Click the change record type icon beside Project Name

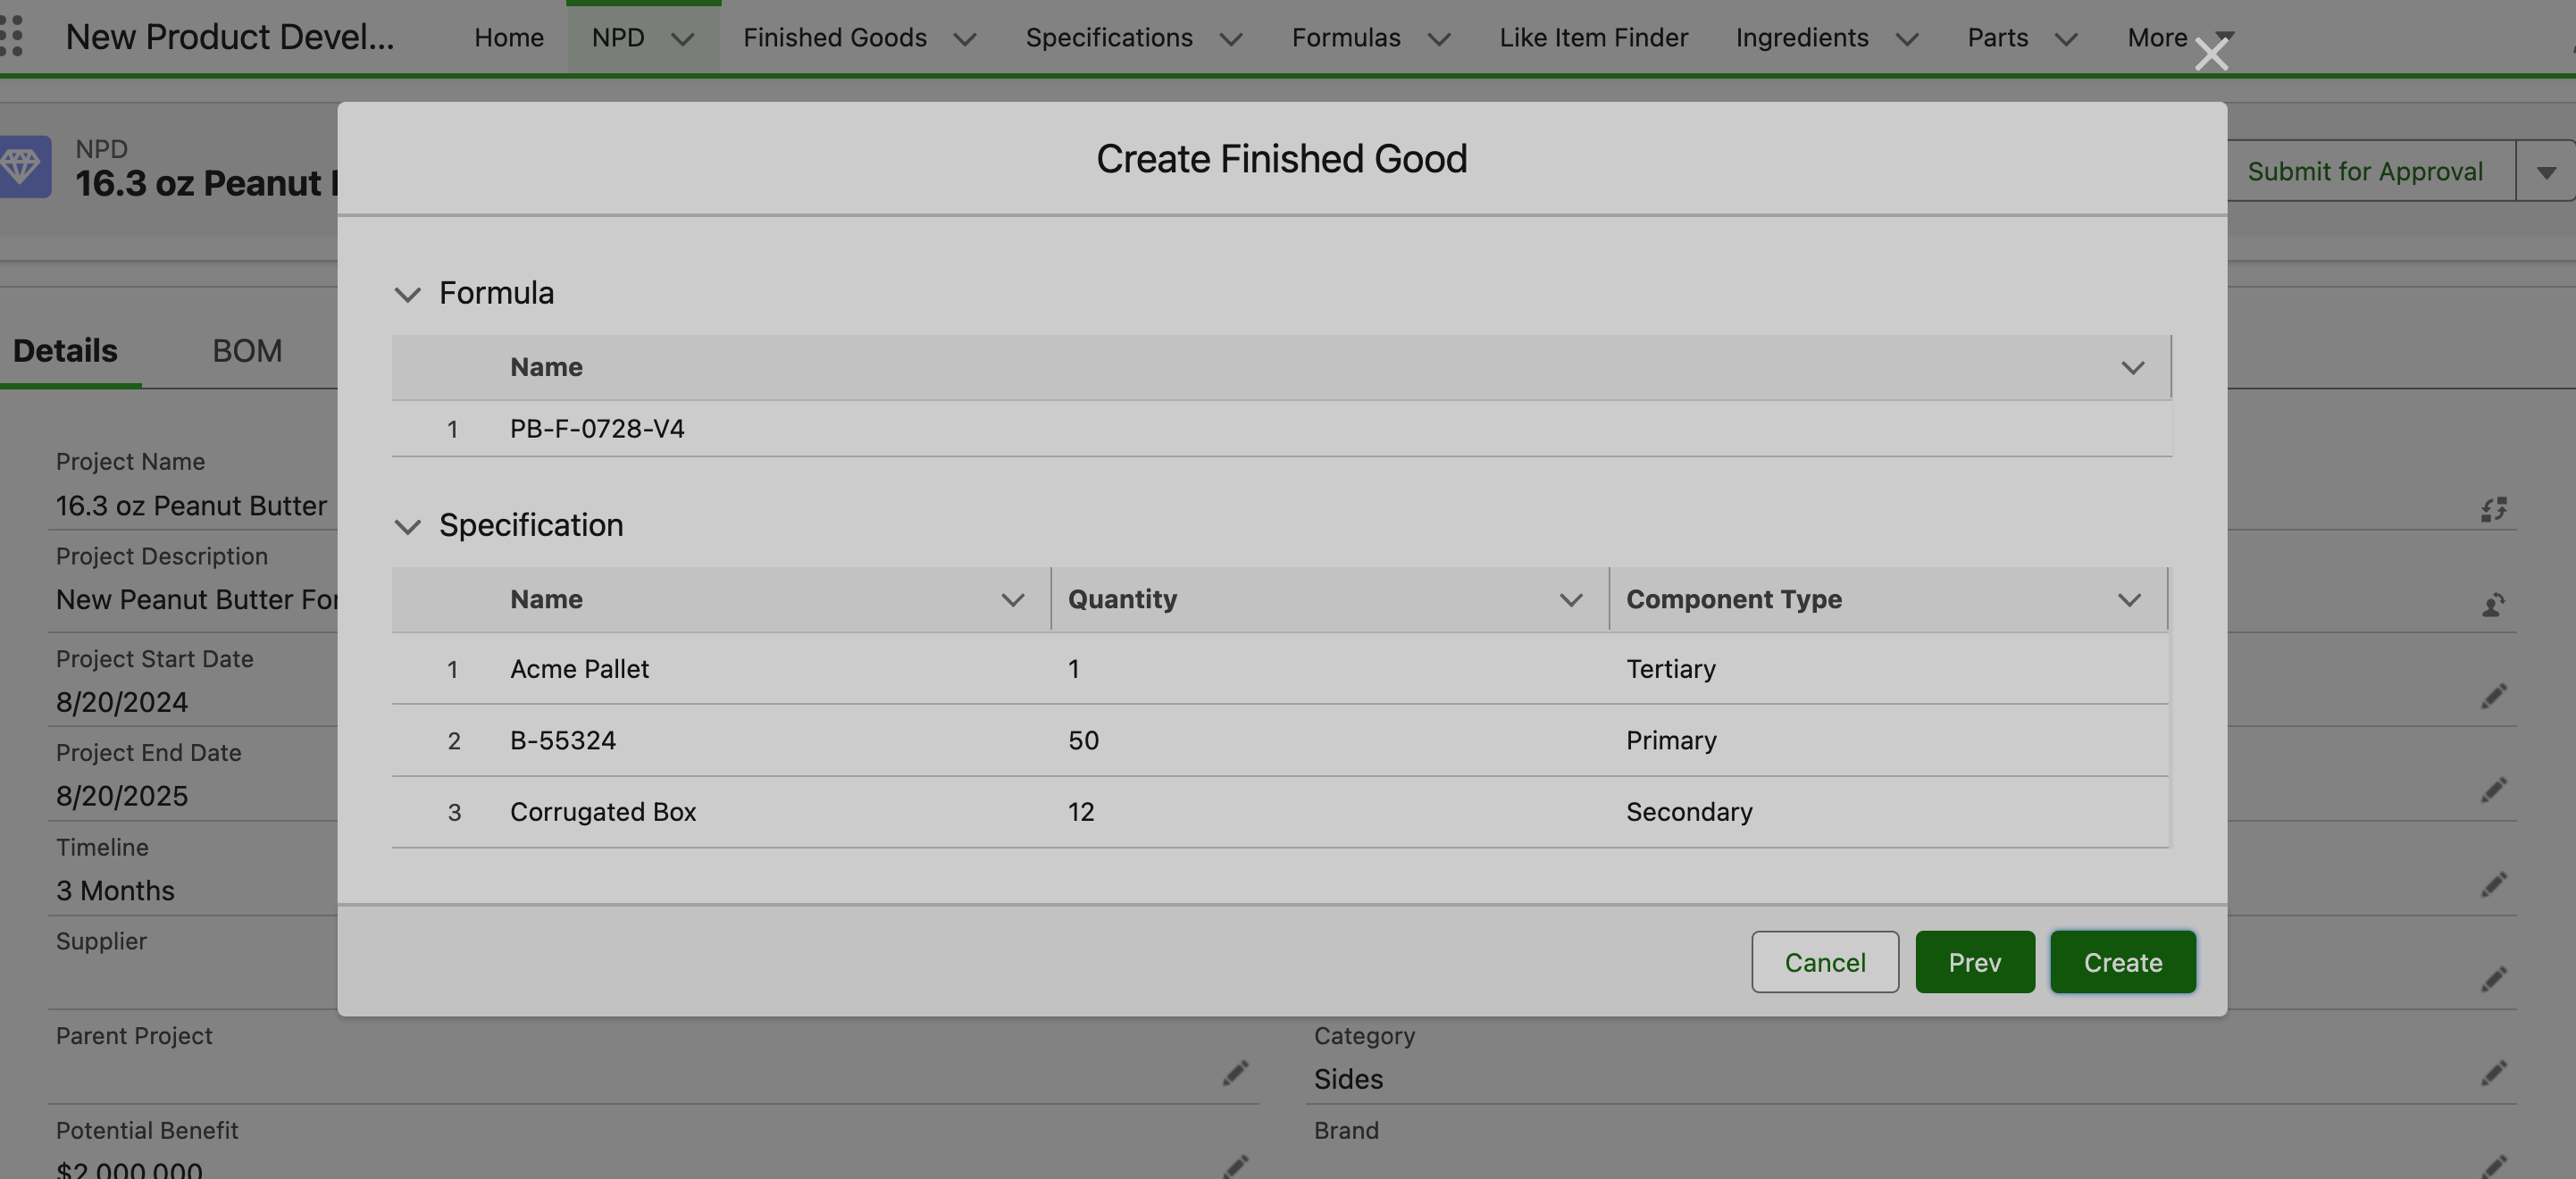(2493, 509)
